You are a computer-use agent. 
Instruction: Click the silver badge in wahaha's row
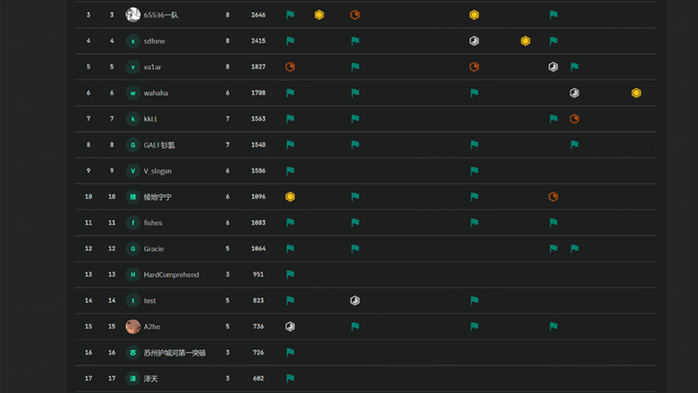[574, 93]
